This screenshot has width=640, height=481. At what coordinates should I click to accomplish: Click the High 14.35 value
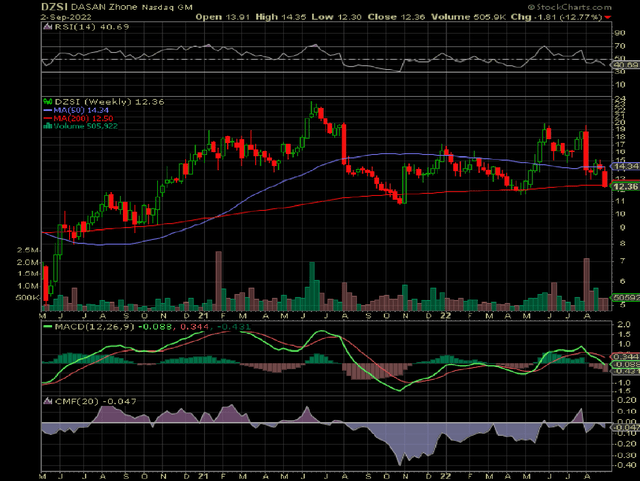tap(281, 17)
